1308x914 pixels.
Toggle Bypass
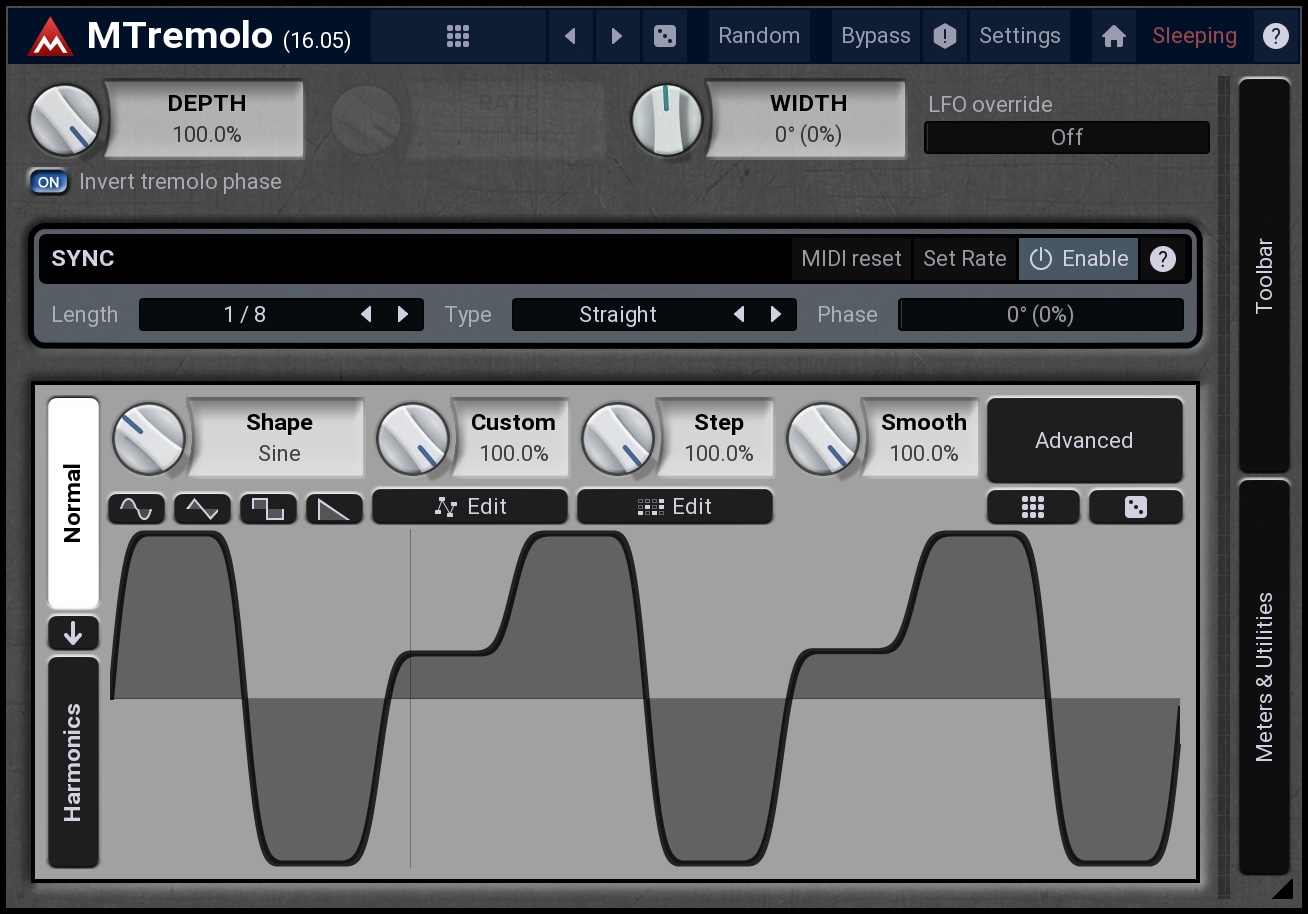[875, 36]
